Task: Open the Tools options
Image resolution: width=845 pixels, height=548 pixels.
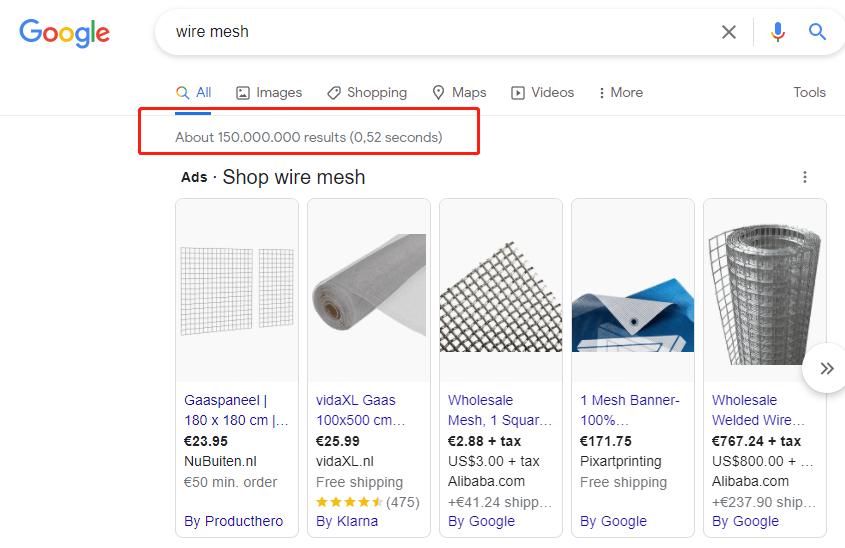Action: pyautogui.click(x=809, y=93)
